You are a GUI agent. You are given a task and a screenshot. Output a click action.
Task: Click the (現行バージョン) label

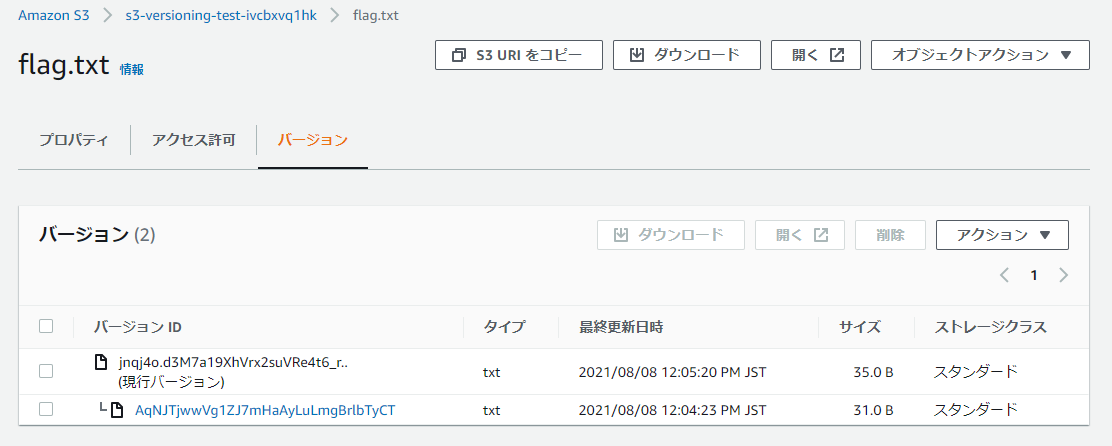tap(172, 382)
